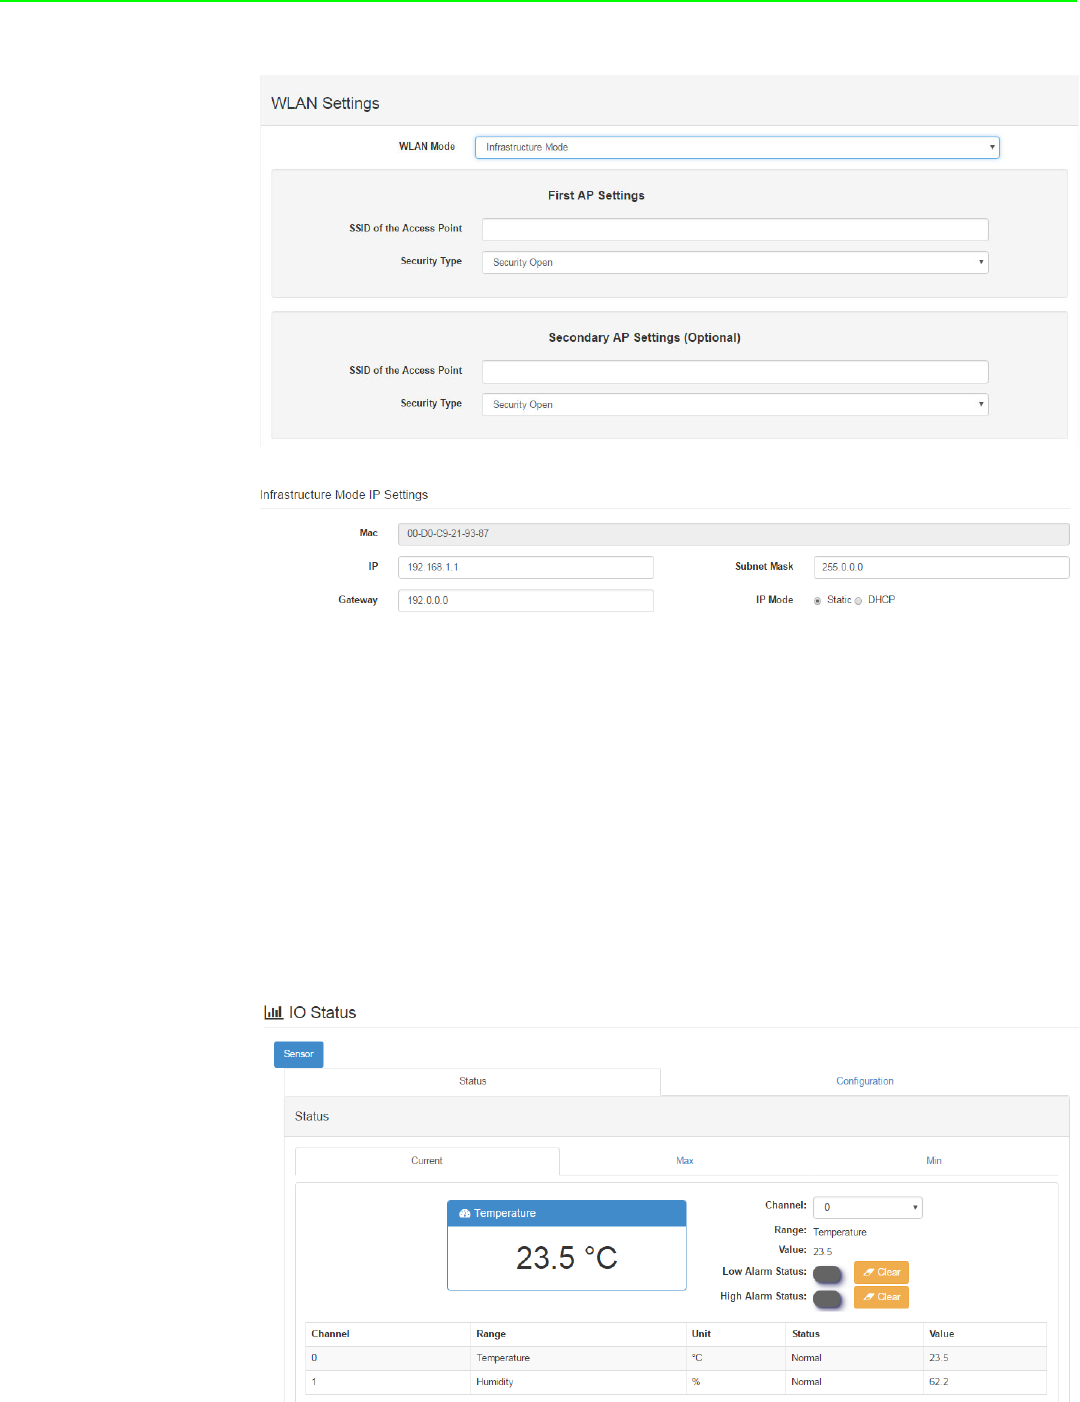Click the First AP SSID input field

[735, 229]
